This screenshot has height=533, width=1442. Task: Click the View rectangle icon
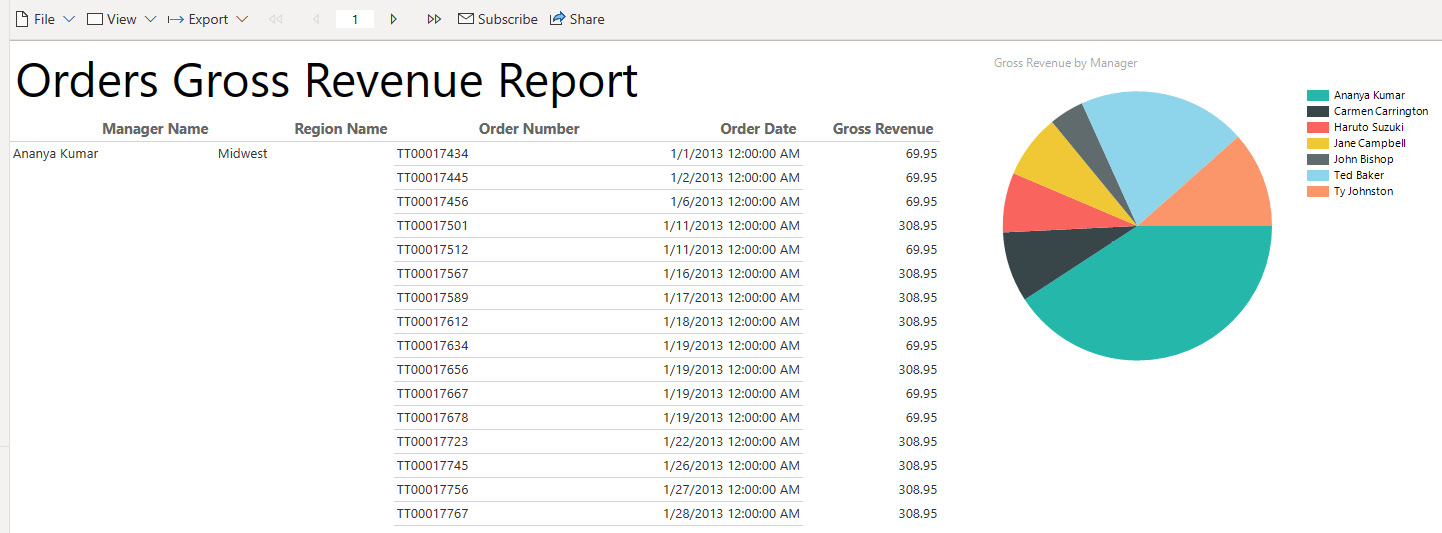pyautogui.click(x=95, y=19)
